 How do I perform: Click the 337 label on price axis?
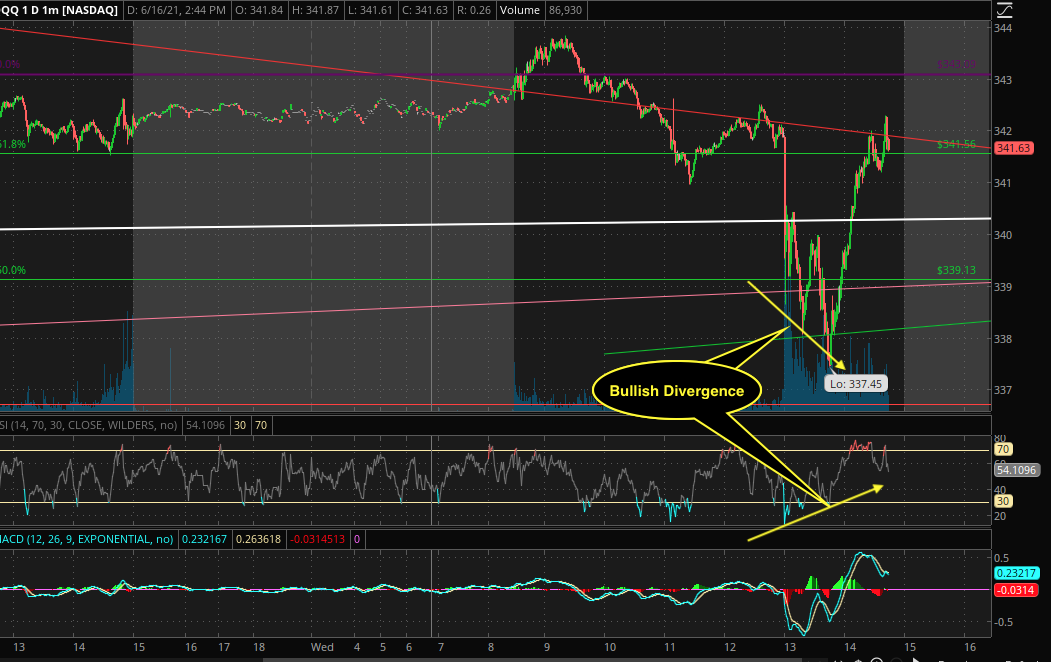(x=1003, y=389)
